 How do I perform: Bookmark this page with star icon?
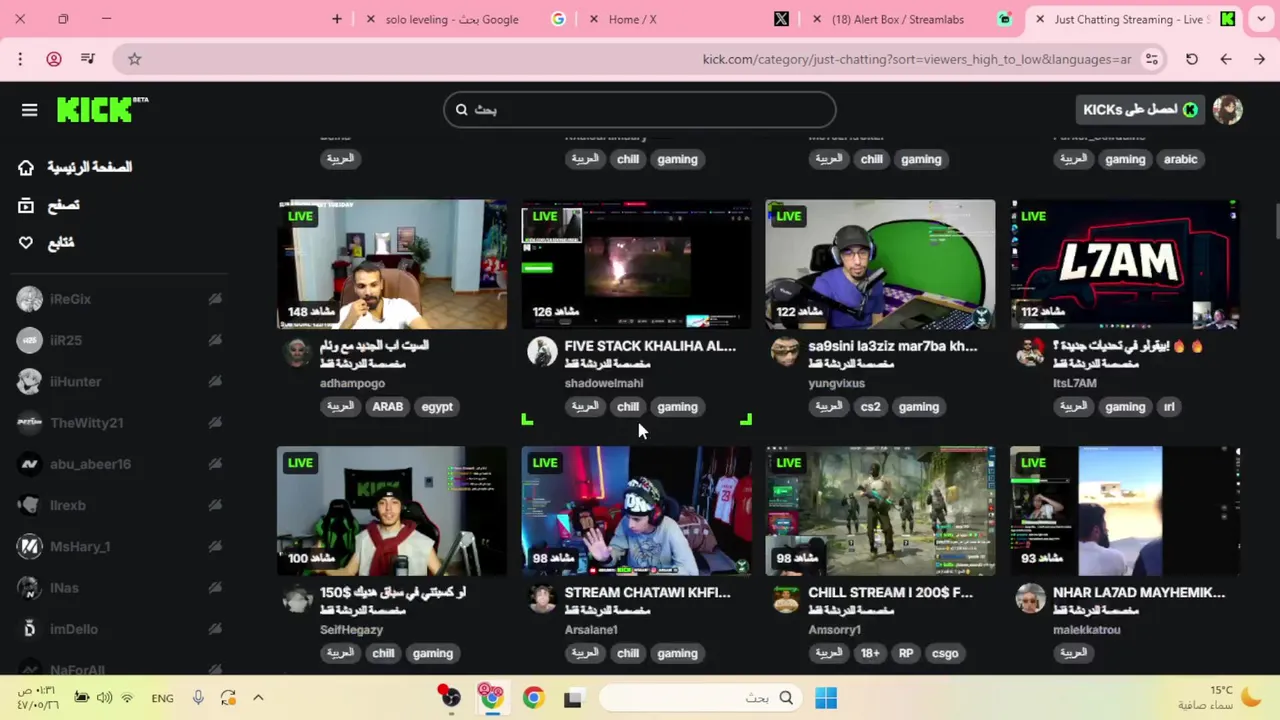134,59
